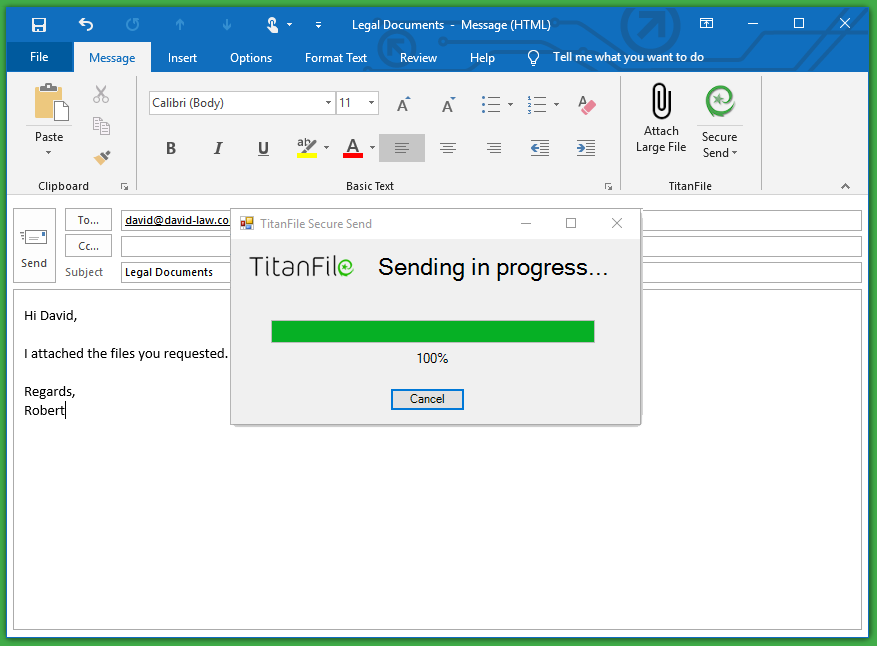Apply numbered list formatting
This screenshot has height=646, width=877.
pos(537,105)
